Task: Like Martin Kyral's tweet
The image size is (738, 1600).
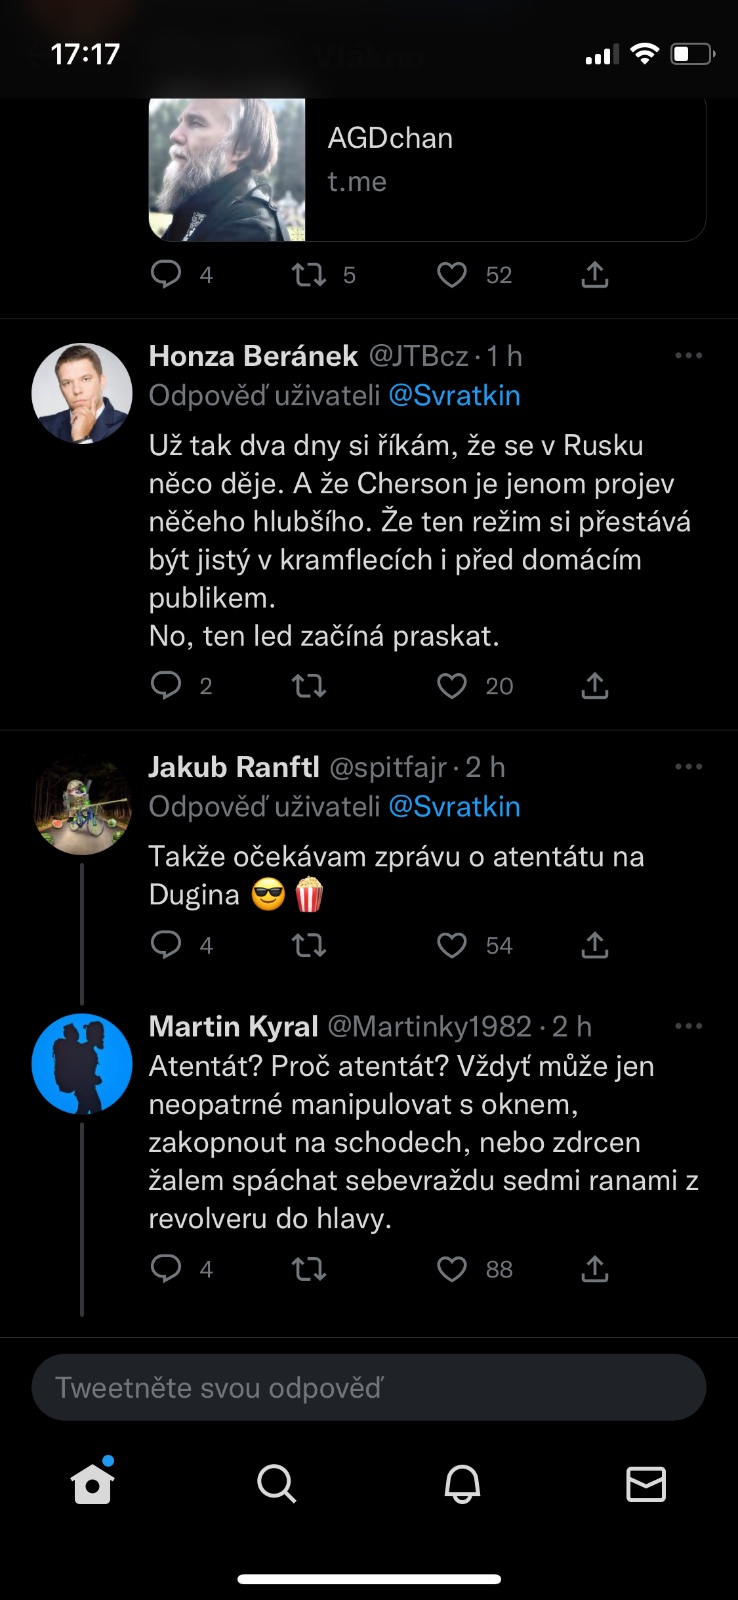Action: tap(453, 1269)
